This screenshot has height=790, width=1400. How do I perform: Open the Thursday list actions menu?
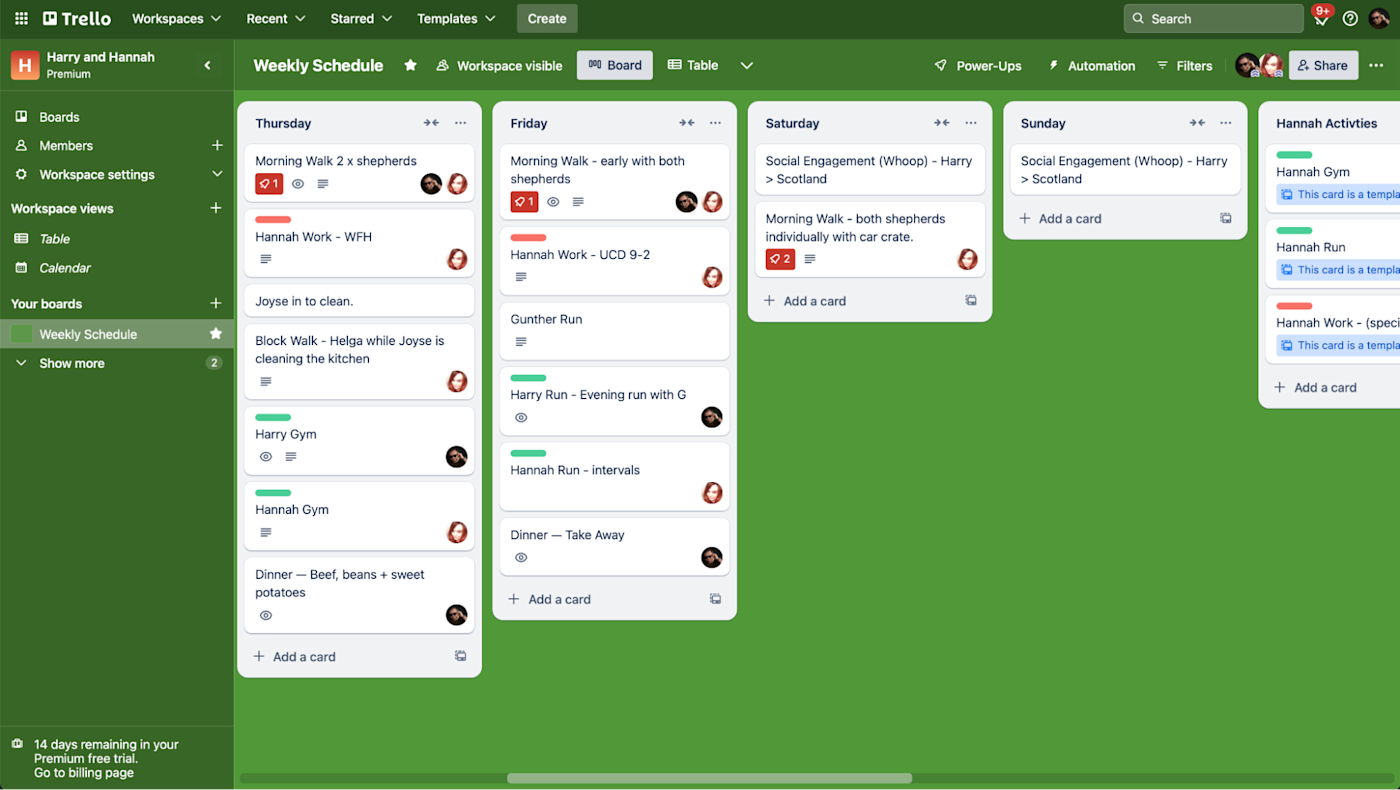[460, 123]
